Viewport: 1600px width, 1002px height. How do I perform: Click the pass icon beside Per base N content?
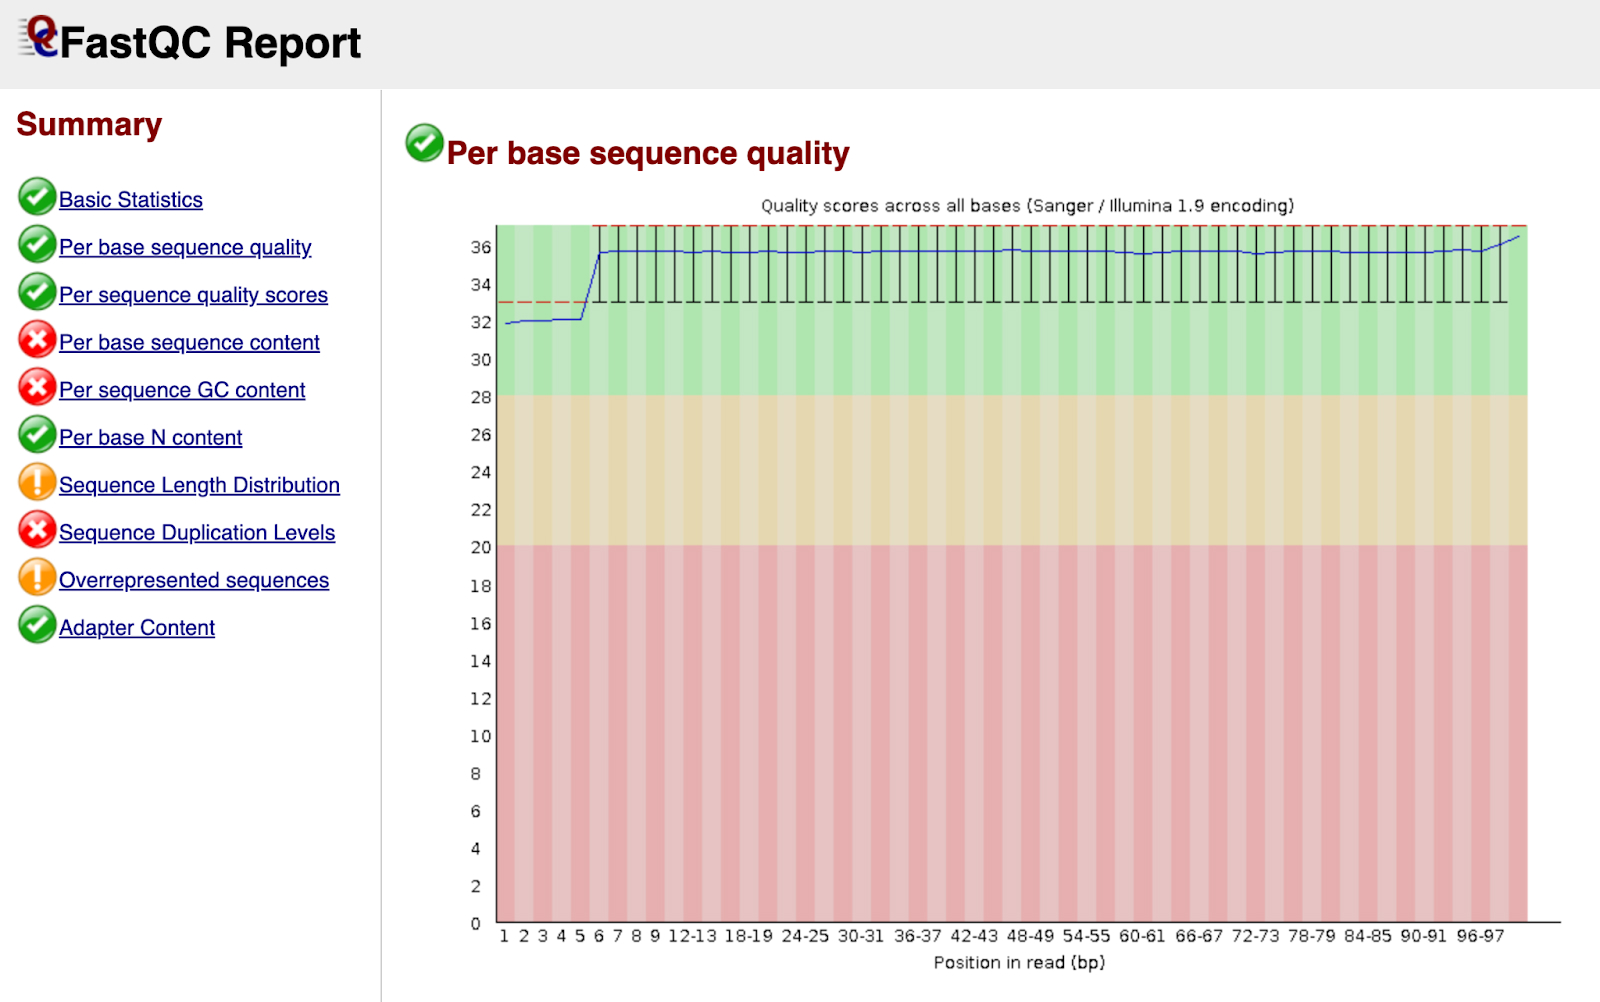(x=37, y=434)
